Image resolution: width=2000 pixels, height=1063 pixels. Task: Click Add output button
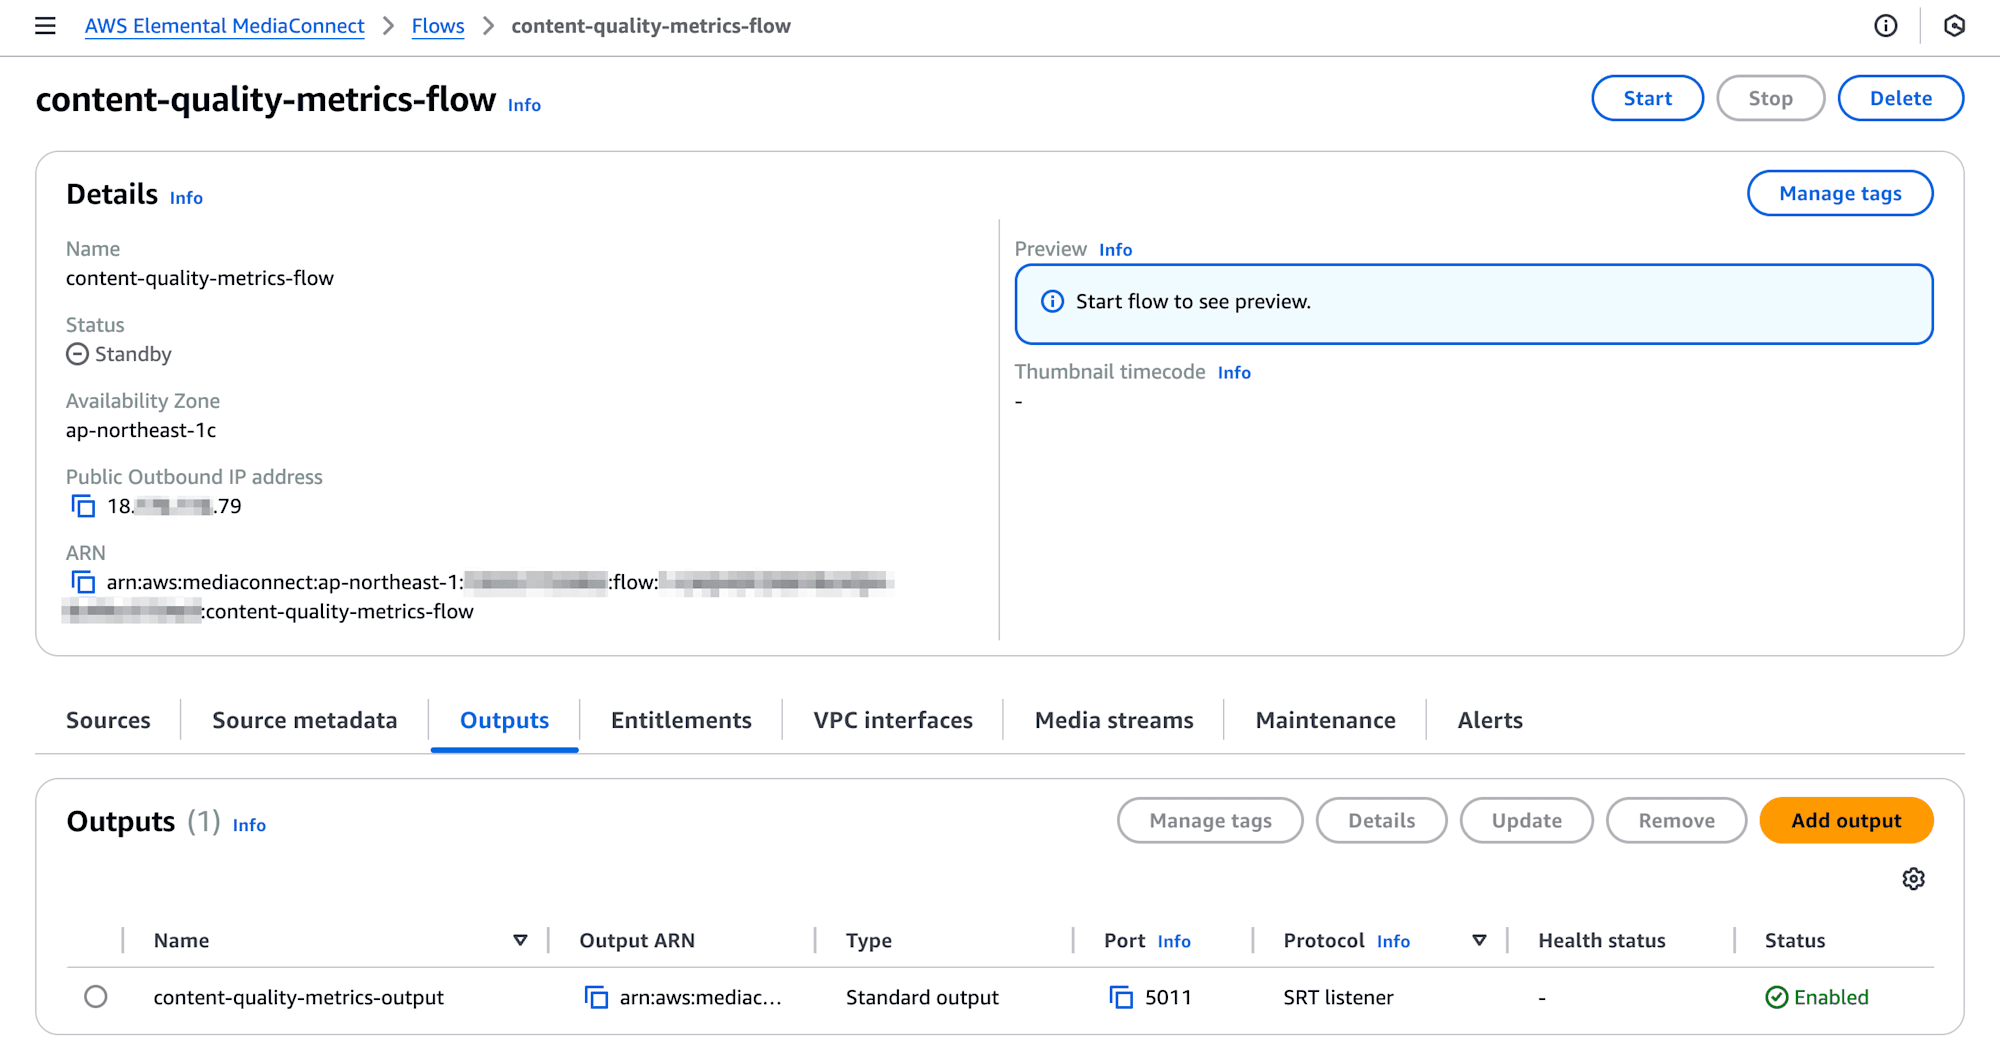1846,820
